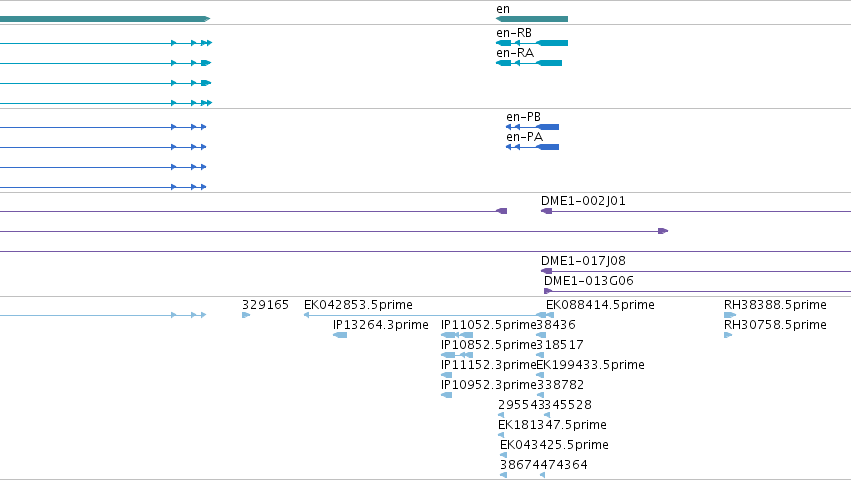Select the IP13264.3prime EST label
The image size is (851, 480).
tap(380, 325)
